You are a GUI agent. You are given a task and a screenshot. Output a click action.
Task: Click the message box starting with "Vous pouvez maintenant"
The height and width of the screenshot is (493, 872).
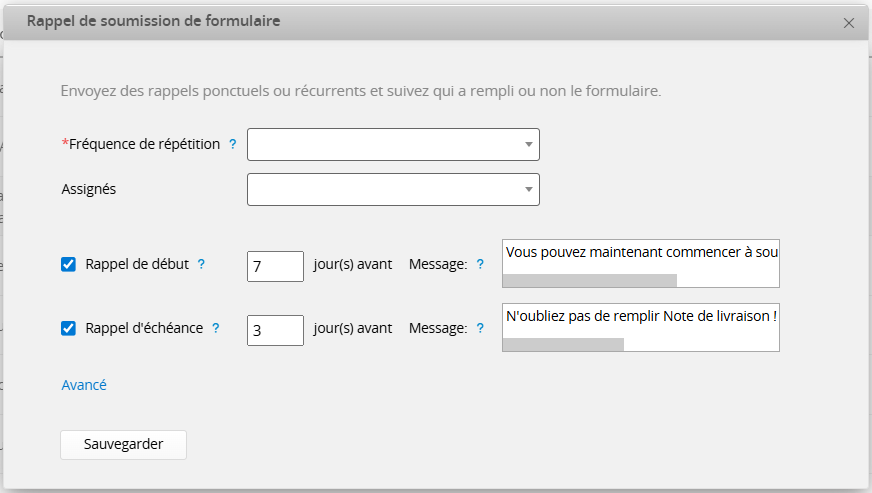[640, 253]
